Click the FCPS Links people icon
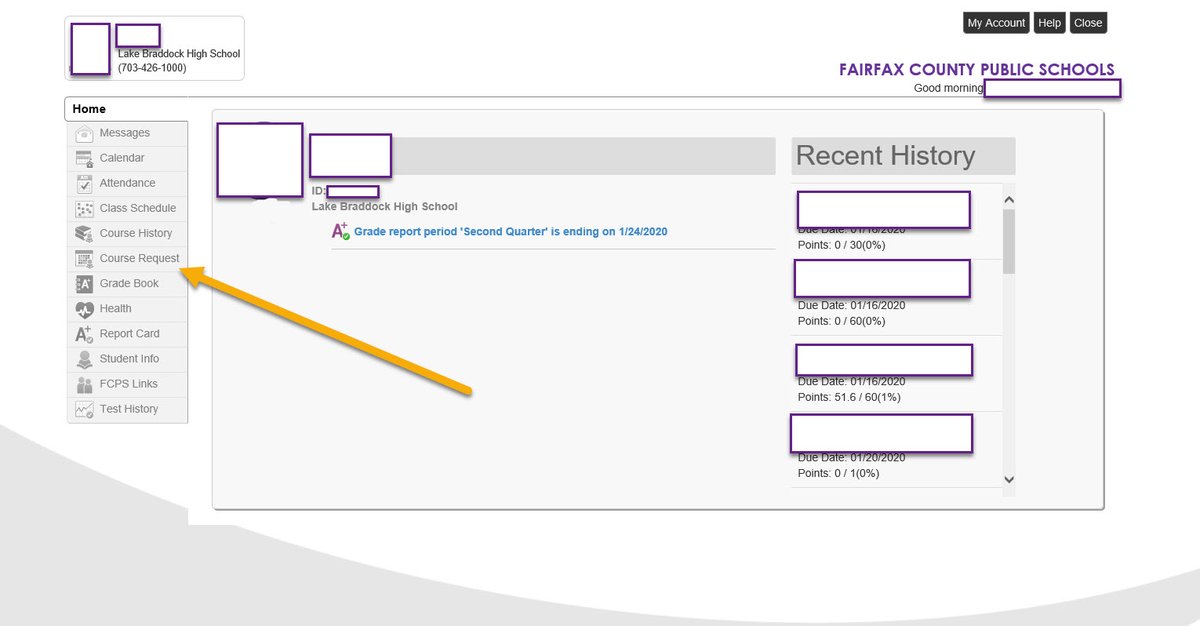Image resolution: width=1200 pixels, height=626 pixels. coord(84,384)
